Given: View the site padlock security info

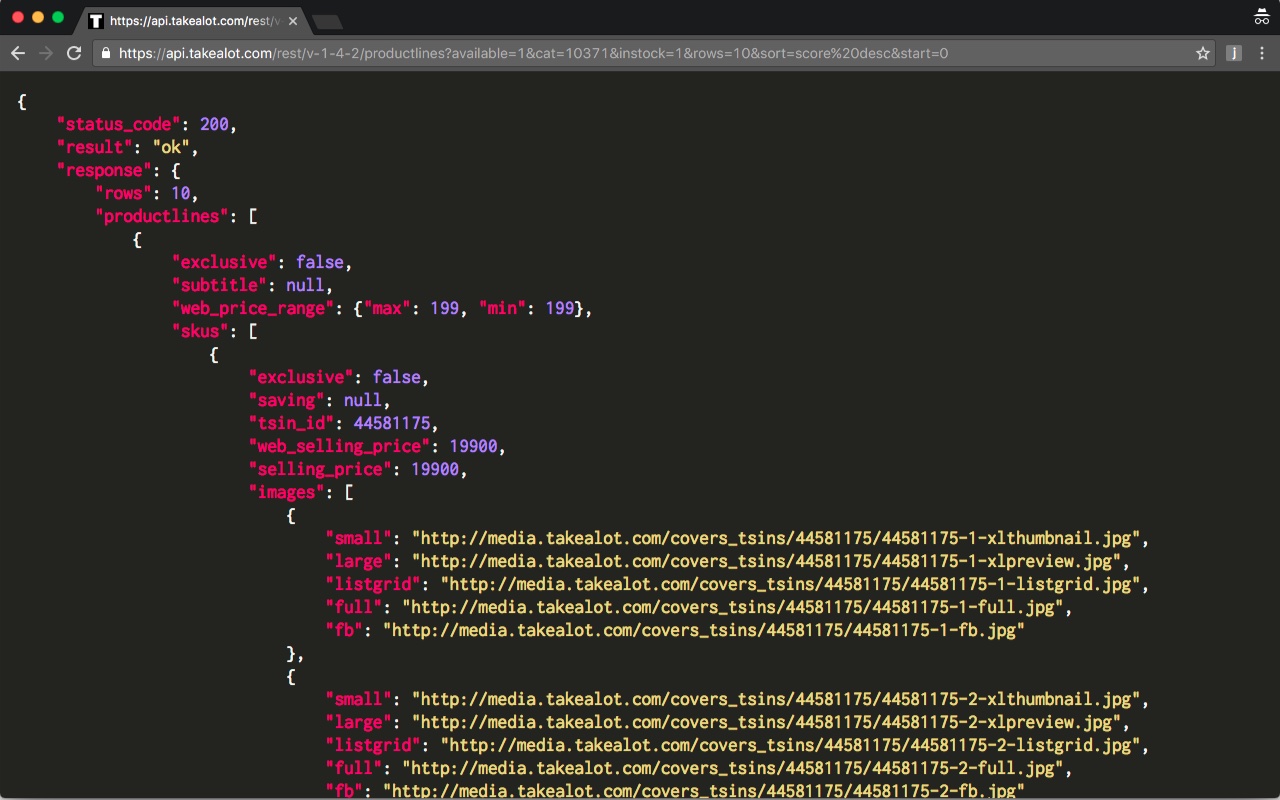Looking at the screenshot, I should click(x=105, y=53).
